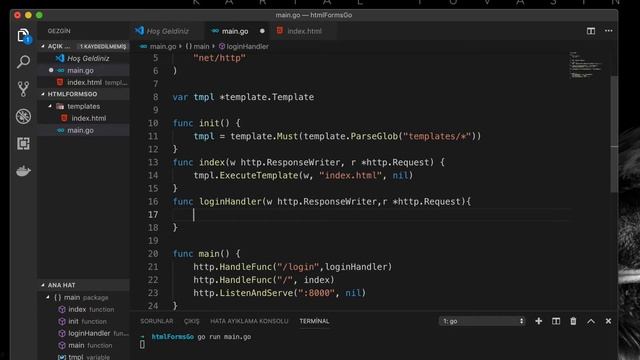640x360 pixels.
Task: Switch to index.html editor tab
Action: tap(304, 31)
